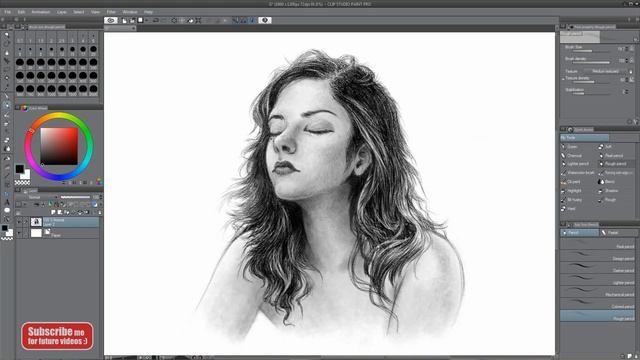The image size is (640, 360).
Task: Toggle Snap to Grid in command bar
Action: click(253, 20)
